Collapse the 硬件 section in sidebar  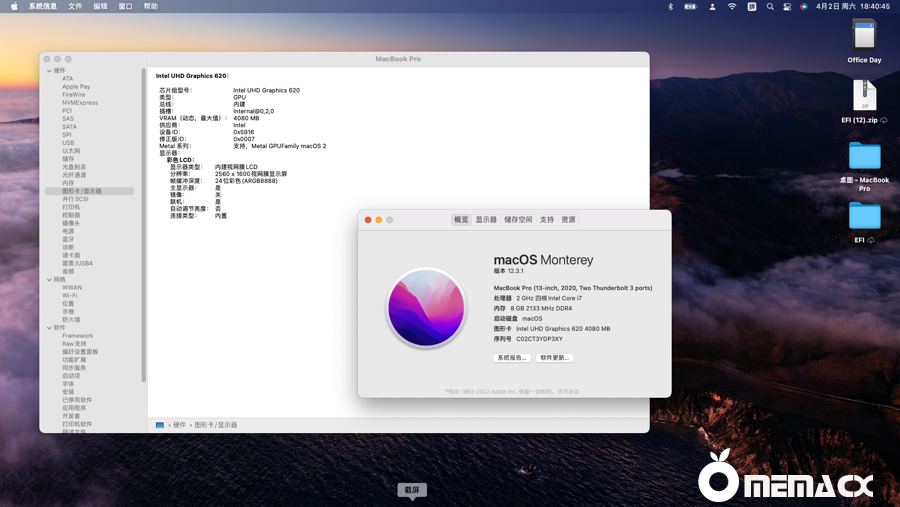[x=48, y=71]
